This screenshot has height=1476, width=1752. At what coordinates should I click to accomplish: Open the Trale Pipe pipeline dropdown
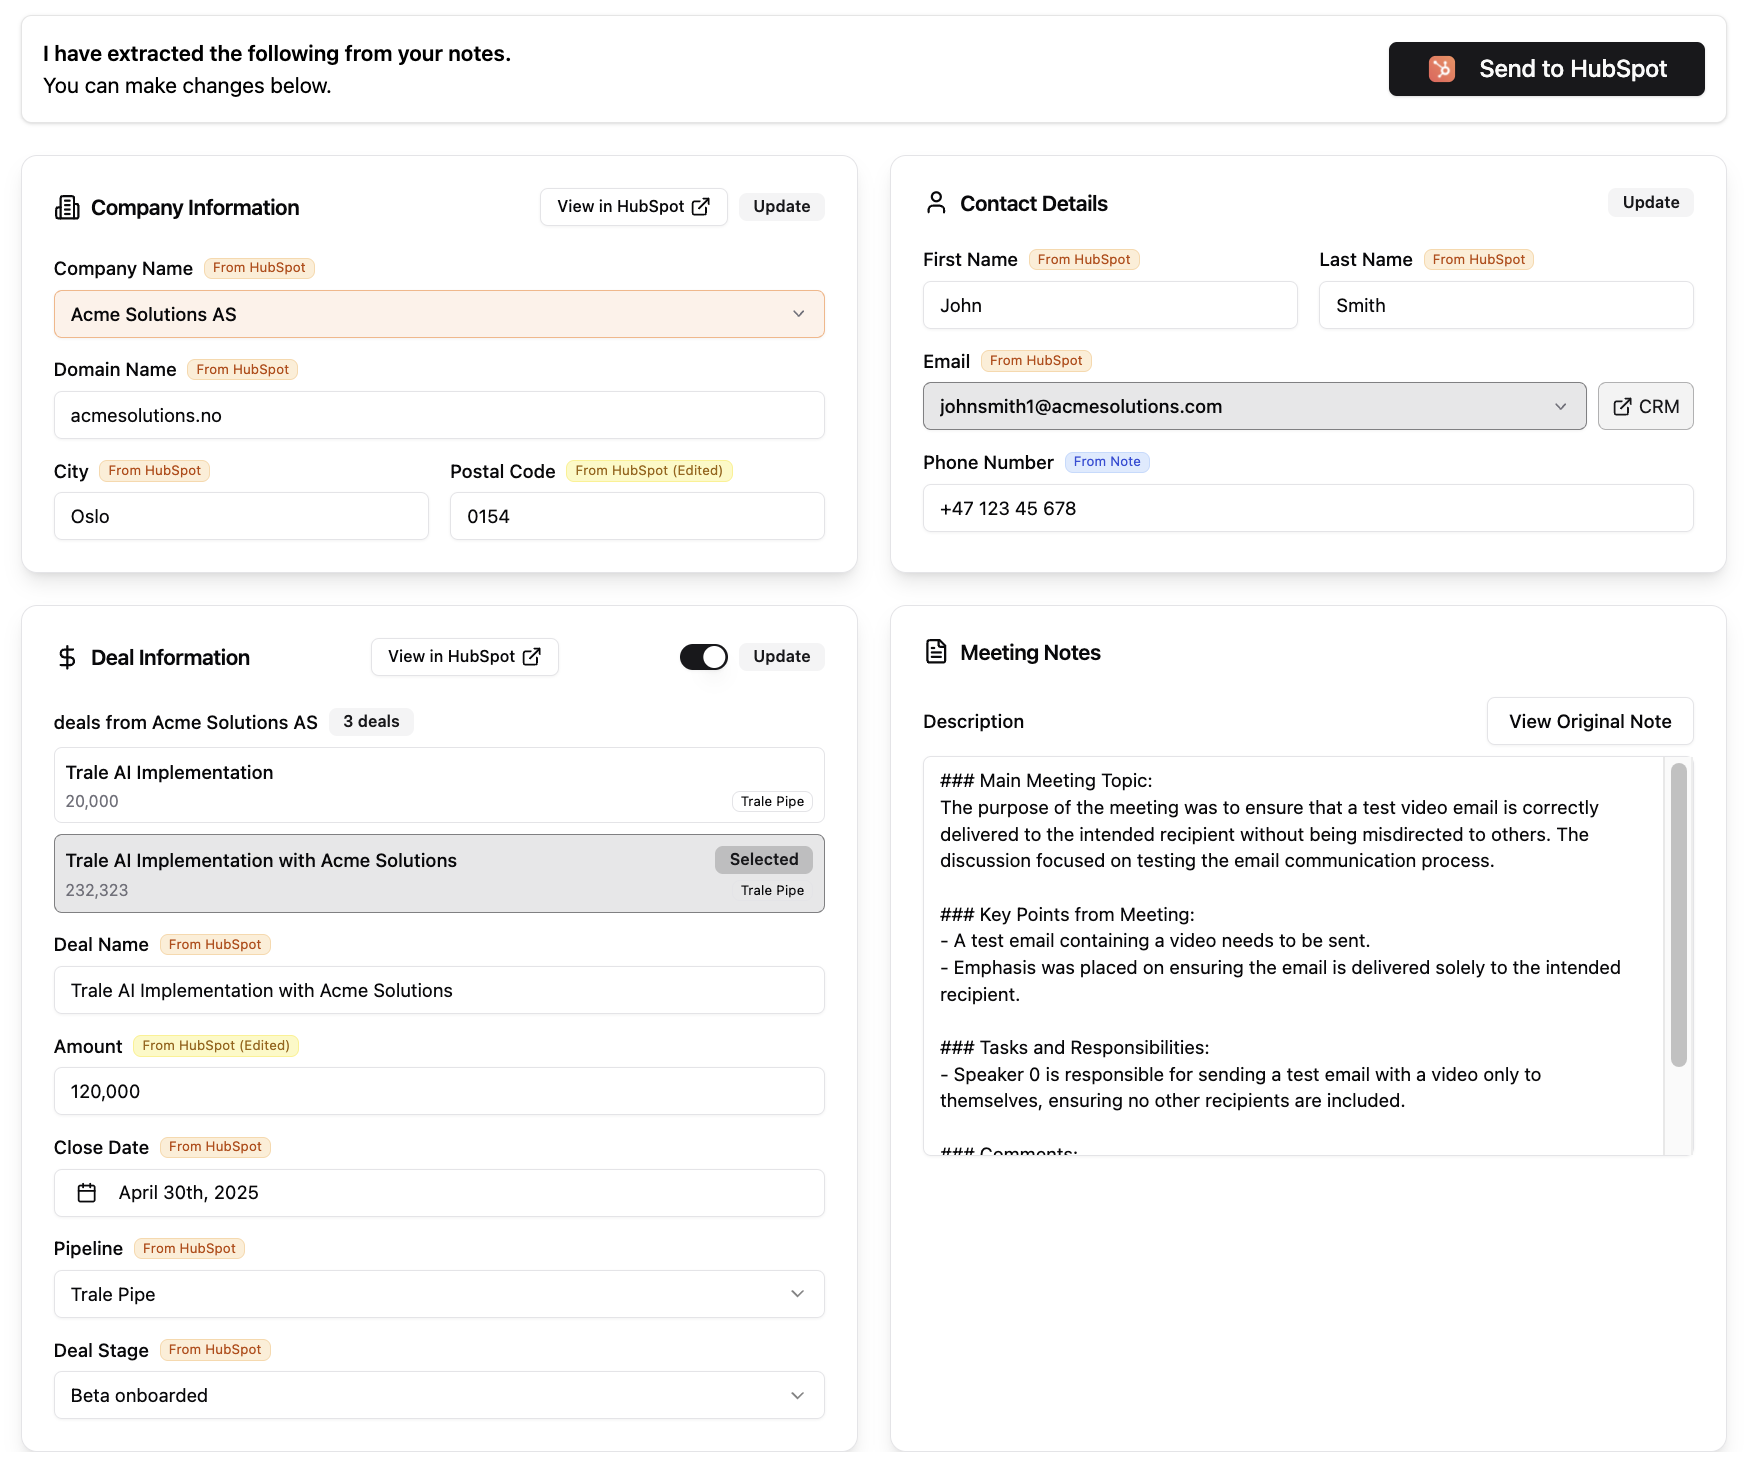(x=797, y=1293)
